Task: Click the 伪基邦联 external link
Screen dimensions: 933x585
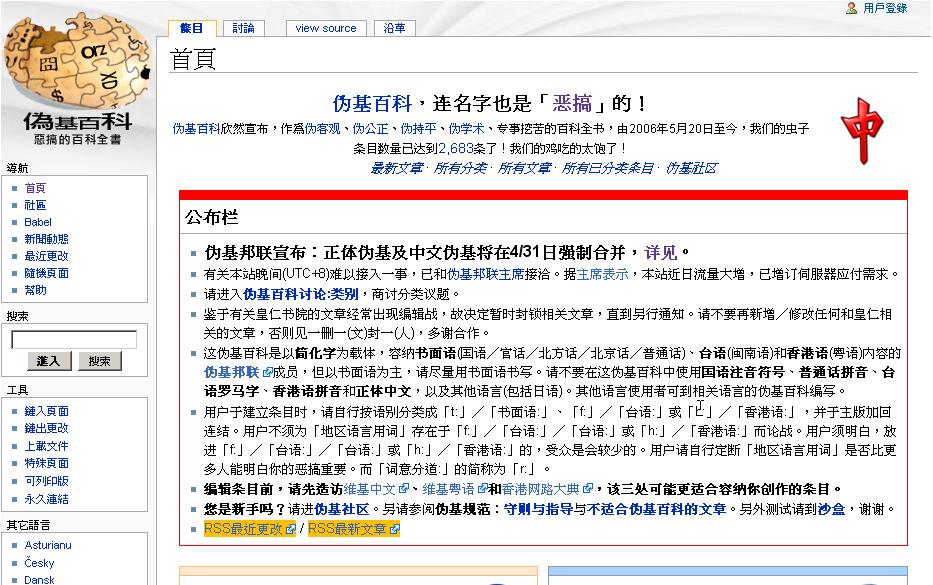Action: point(231,372)
